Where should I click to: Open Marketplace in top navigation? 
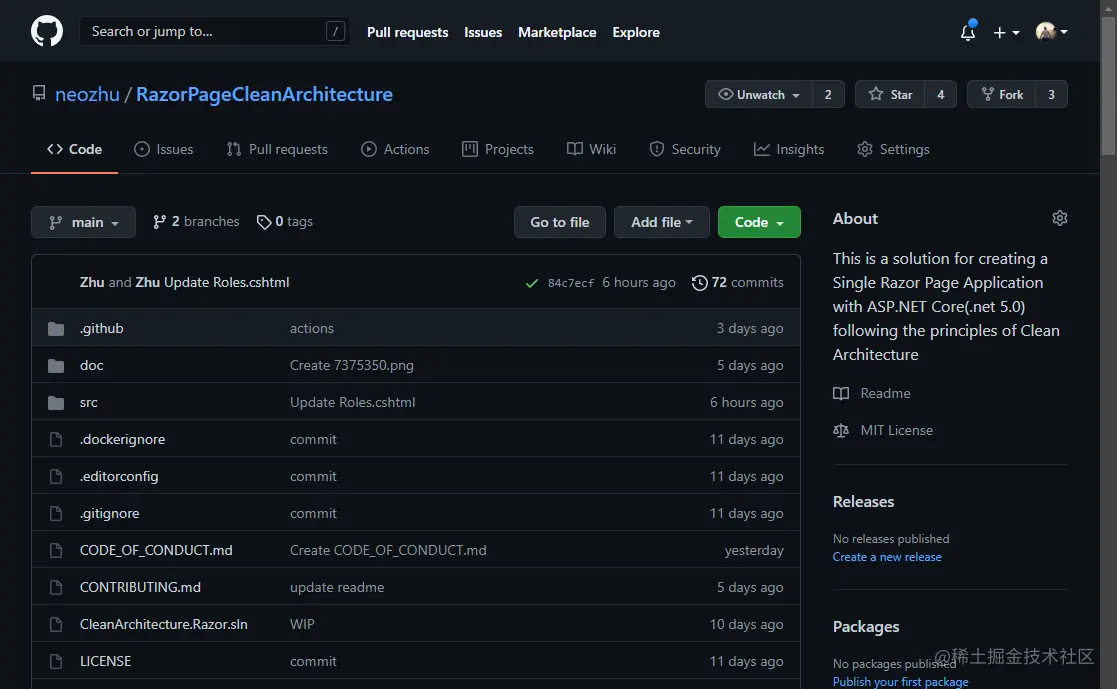point(557,32)
